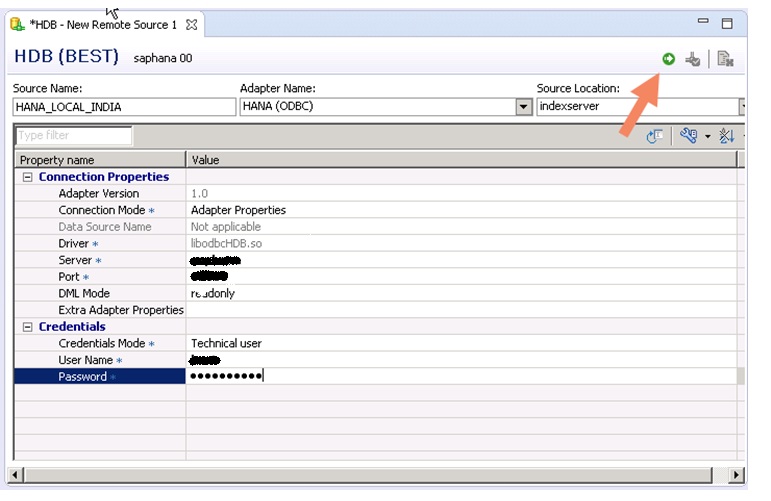Close the New Remote Source 1 tab
Viewport: 771px width, 501px height.
192,25
